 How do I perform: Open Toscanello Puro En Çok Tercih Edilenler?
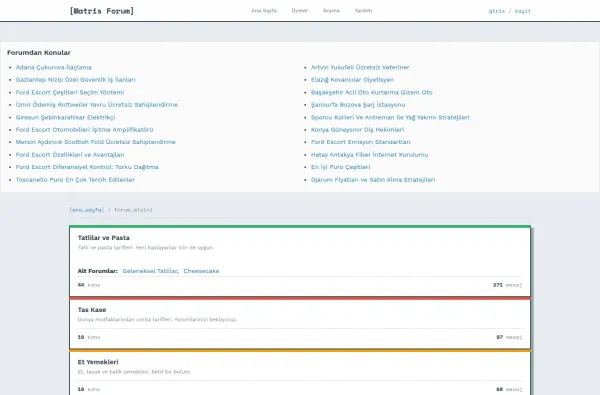pos(75,180)
